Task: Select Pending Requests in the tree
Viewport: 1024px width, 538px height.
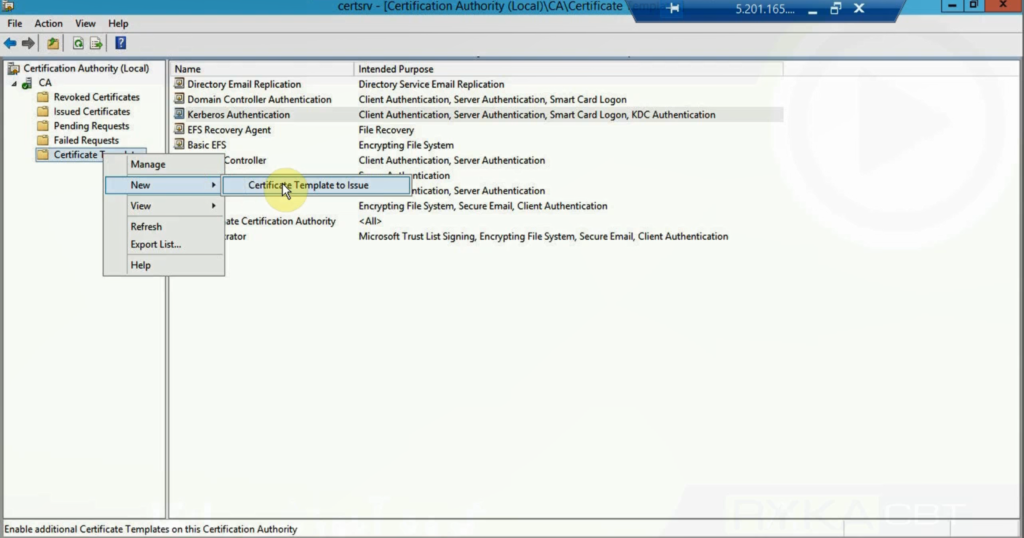Action: tap(91, 125)
